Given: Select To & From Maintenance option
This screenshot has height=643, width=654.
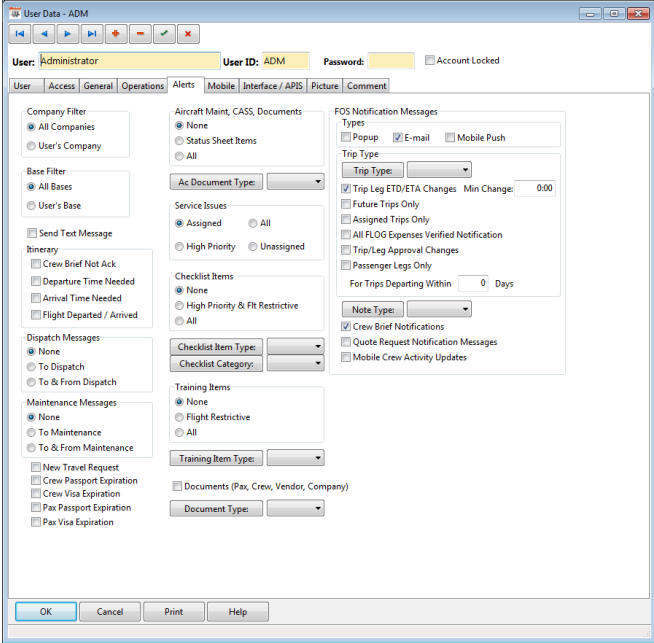Looking at the screenshot, I should [x=31, y=448].
